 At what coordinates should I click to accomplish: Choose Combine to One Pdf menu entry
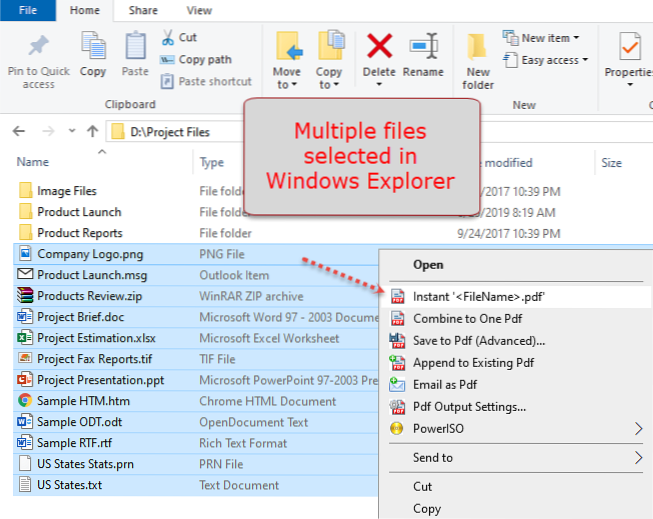[467, 318]
